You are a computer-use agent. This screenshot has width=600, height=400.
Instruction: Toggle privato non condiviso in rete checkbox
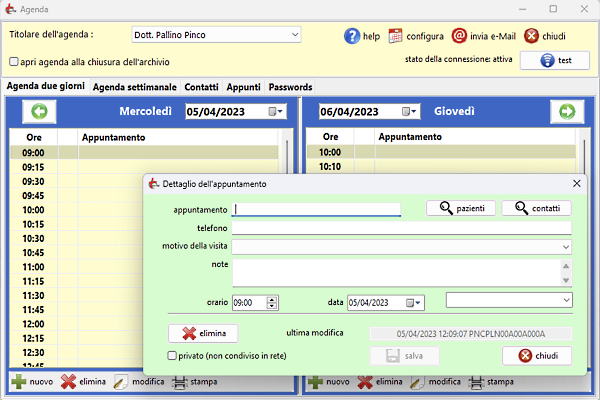(x=173, y=355)
